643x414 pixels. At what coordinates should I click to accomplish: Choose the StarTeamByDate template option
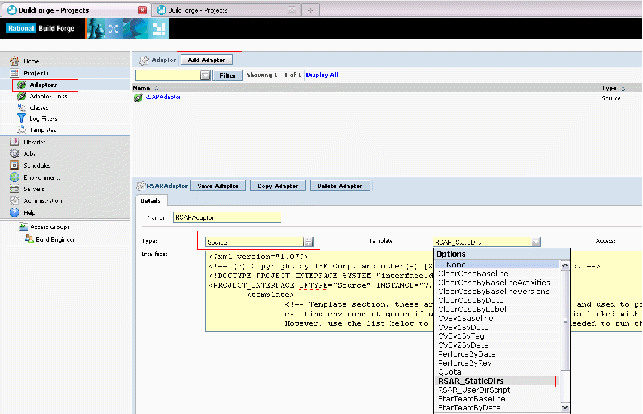497,408
